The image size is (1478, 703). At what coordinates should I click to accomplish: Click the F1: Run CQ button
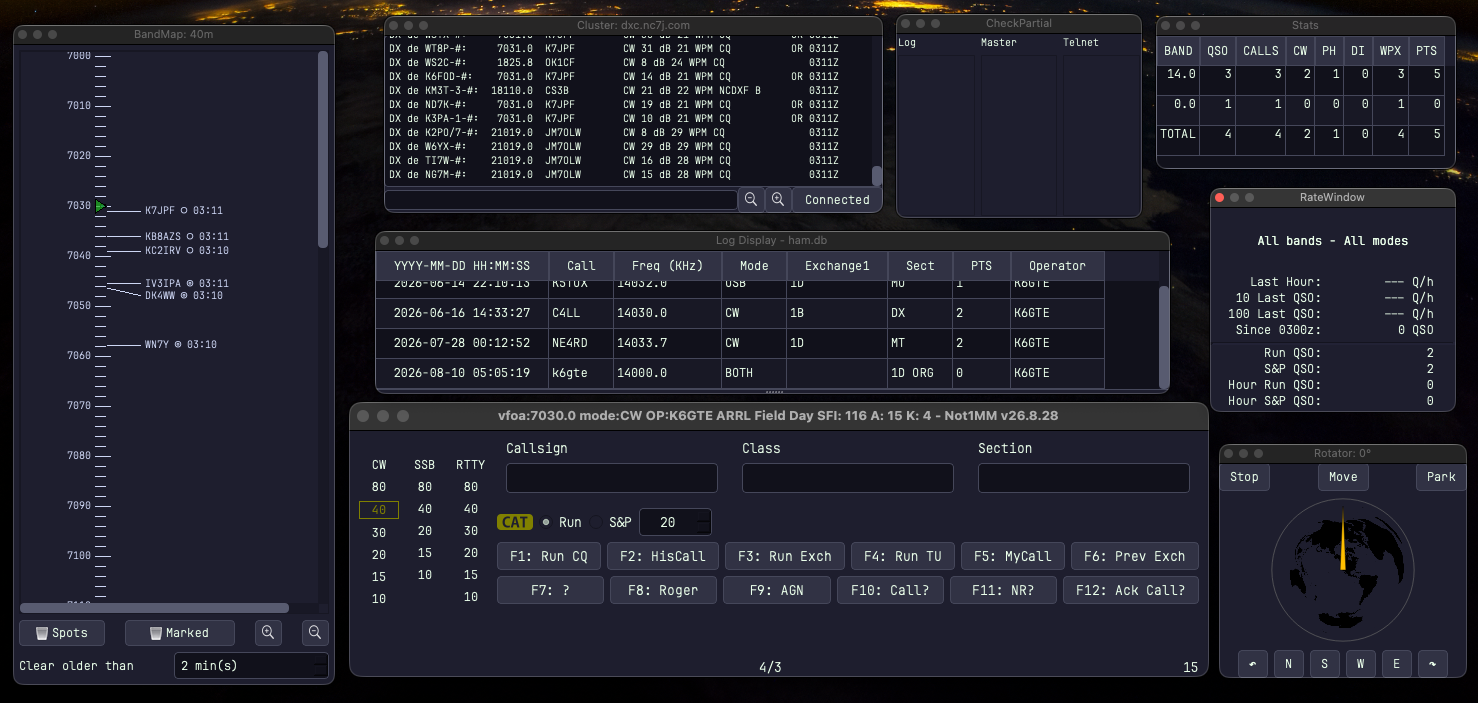click(551, 556)
